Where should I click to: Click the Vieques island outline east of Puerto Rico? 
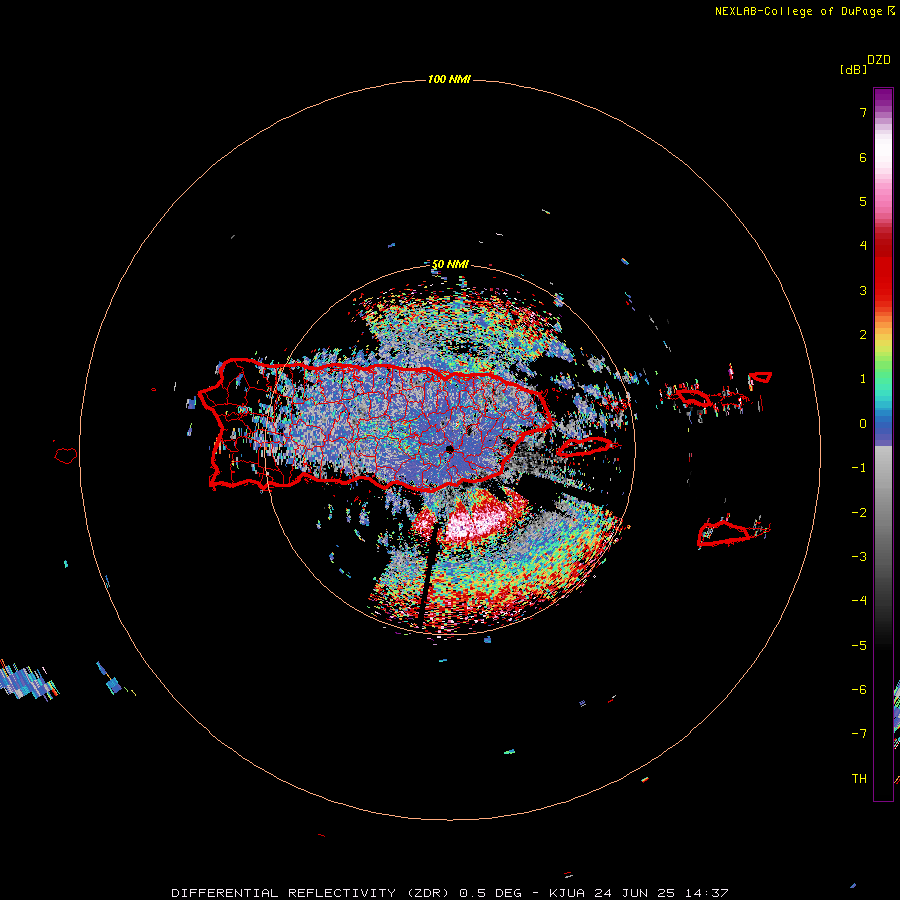(x=585, y=446)
